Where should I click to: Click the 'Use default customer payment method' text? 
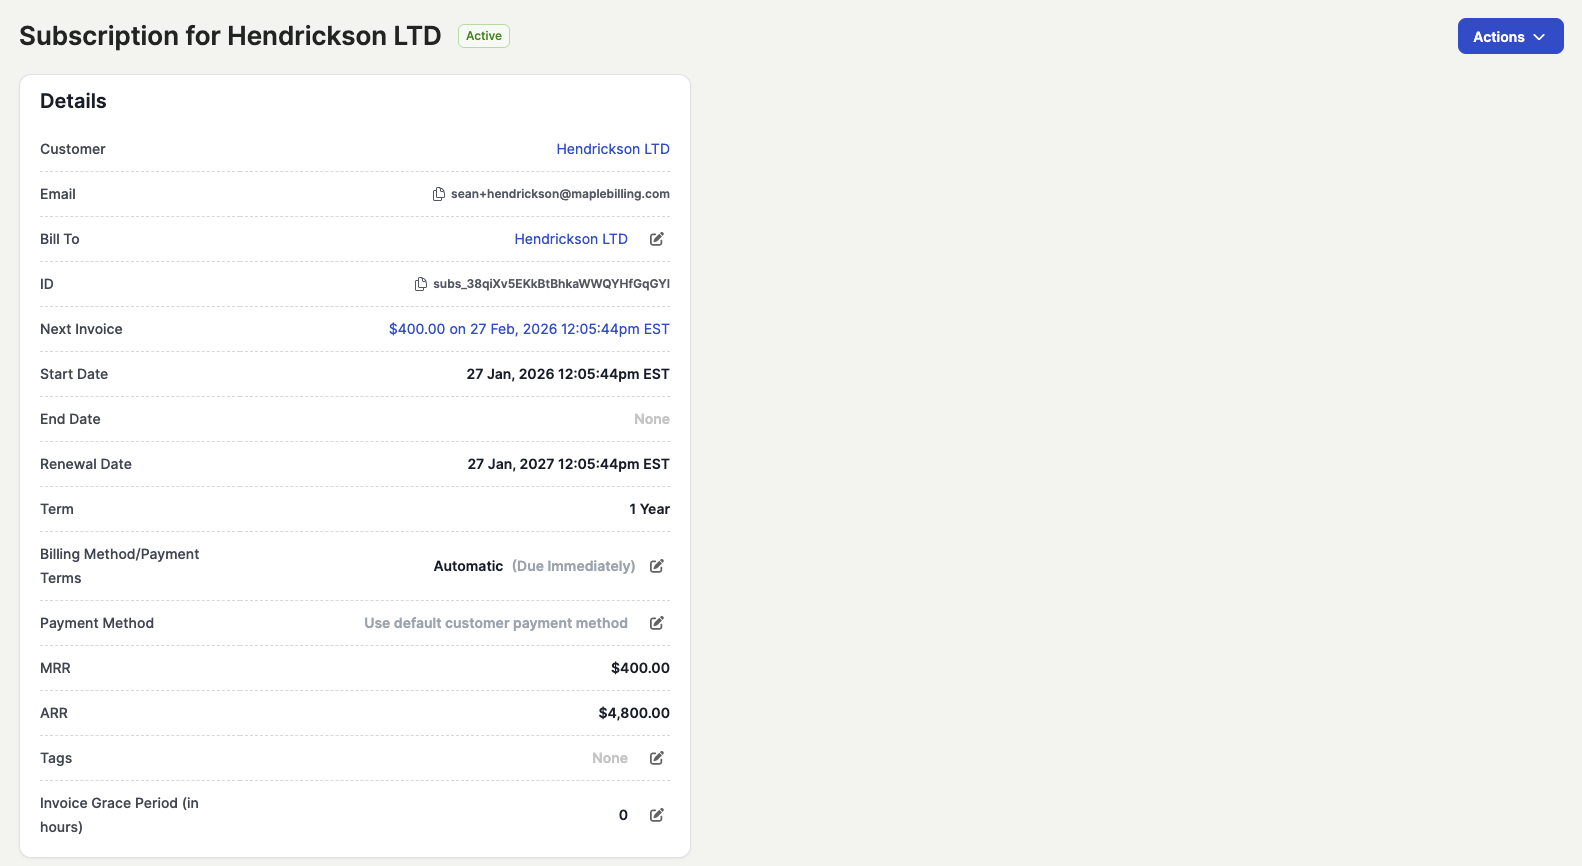point(496,623)
